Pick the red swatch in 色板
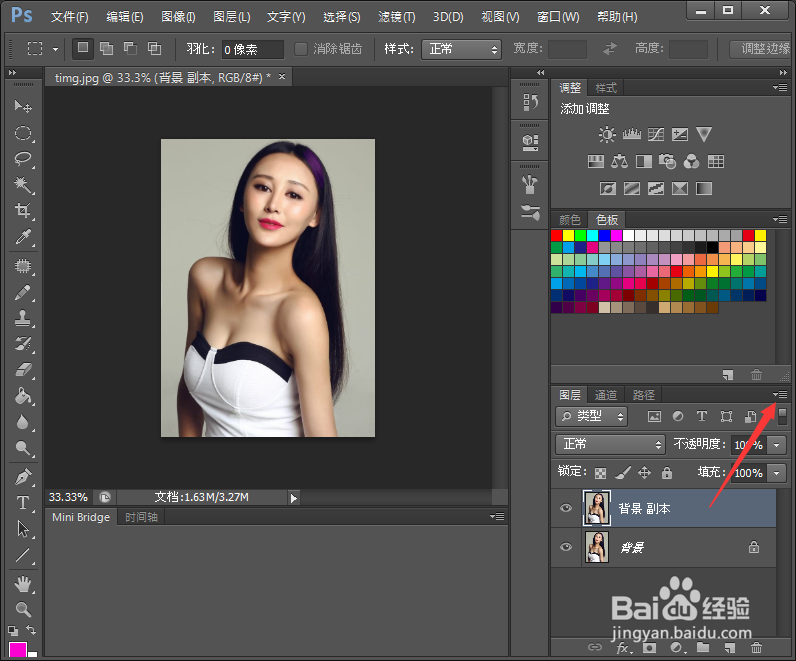The width and height of the screenshot is (796, 661). pos(556,235)
